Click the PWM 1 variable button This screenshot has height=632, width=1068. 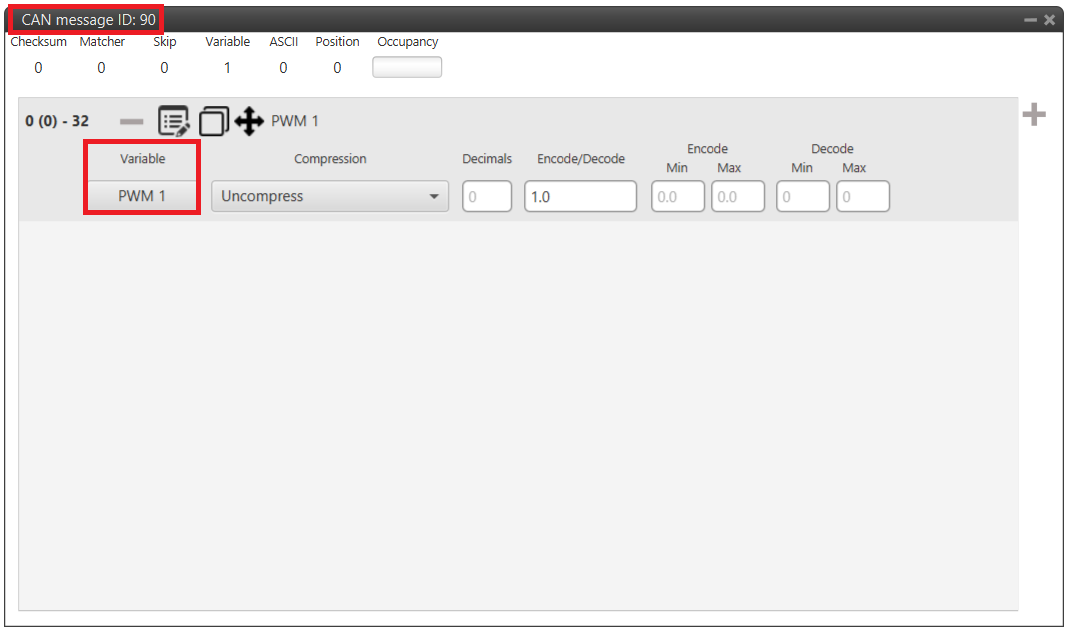tap(142, 196)
